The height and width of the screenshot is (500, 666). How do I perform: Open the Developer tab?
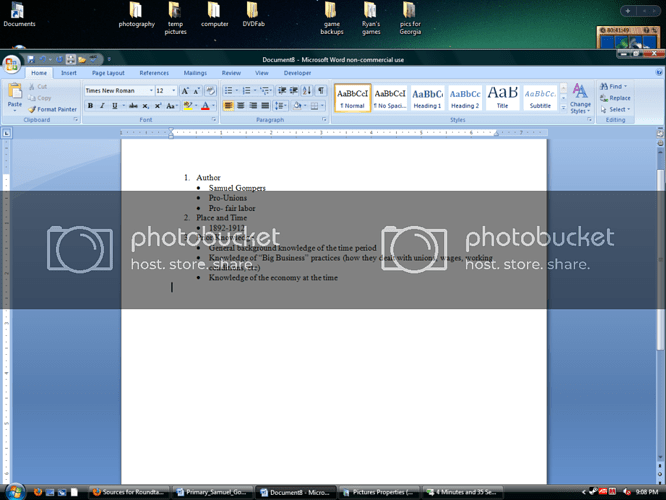point(297,73)
